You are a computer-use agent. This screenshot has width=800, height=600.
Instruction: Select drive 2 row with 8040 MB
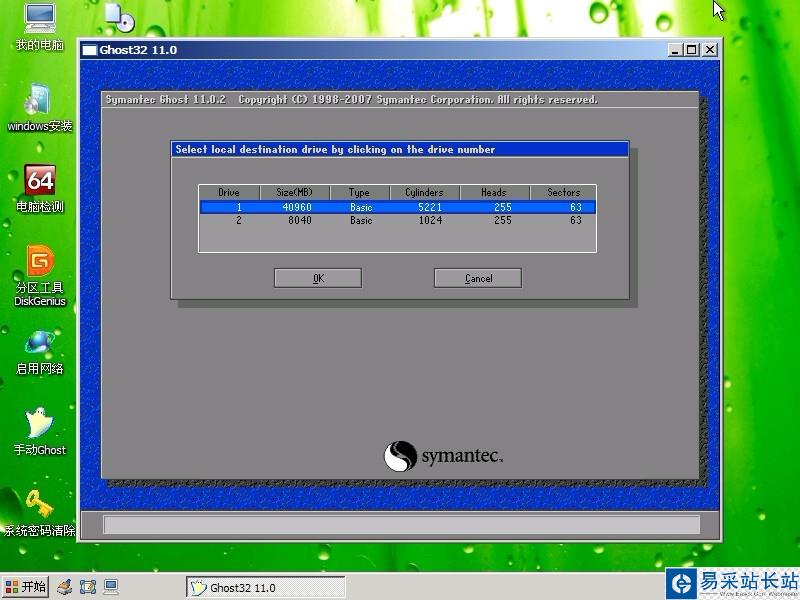point(397,220)
